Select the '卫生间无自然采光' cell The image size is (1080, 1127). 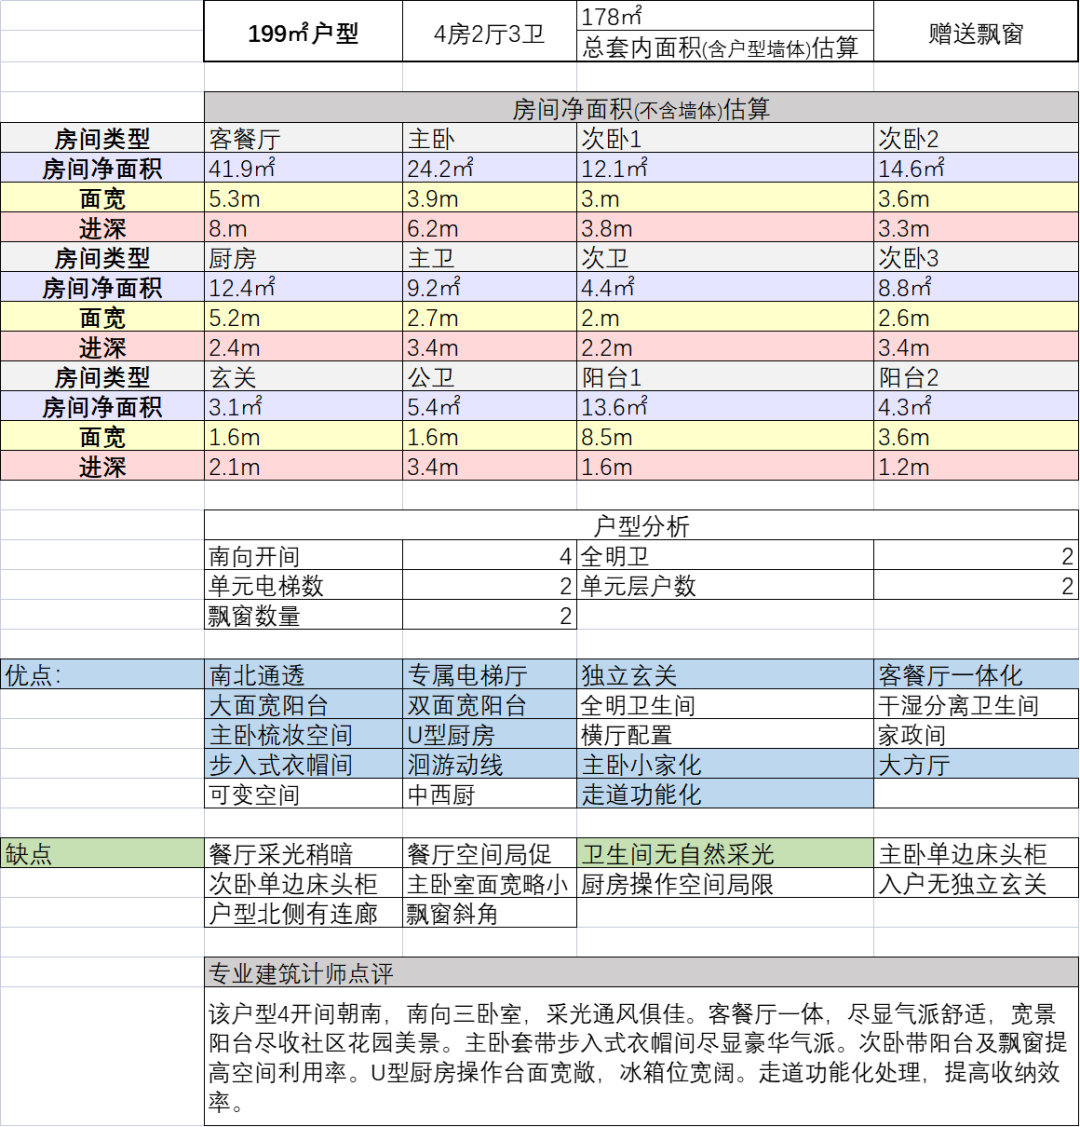(725, 853)
